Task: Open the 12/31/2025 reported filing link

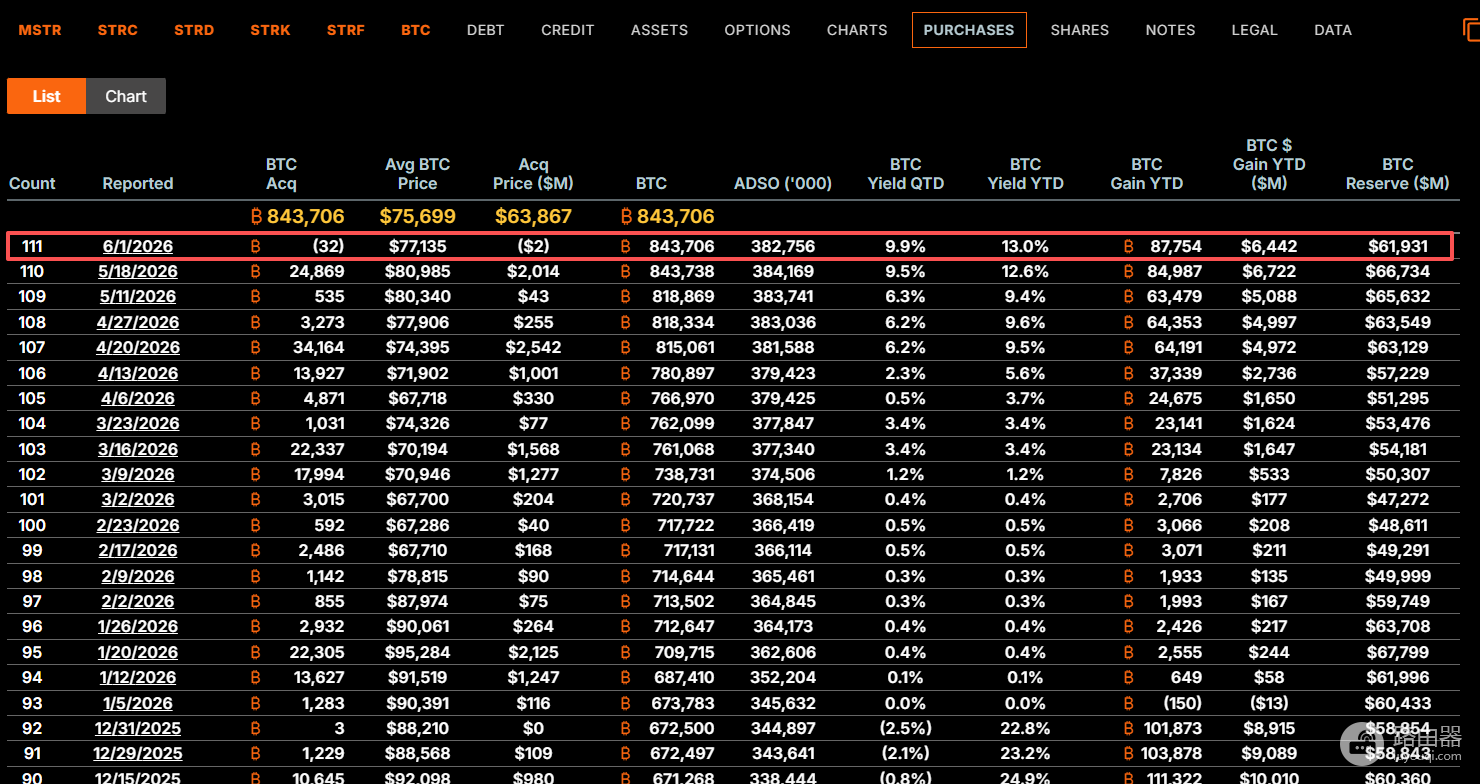Action: (x=138, y=728)
